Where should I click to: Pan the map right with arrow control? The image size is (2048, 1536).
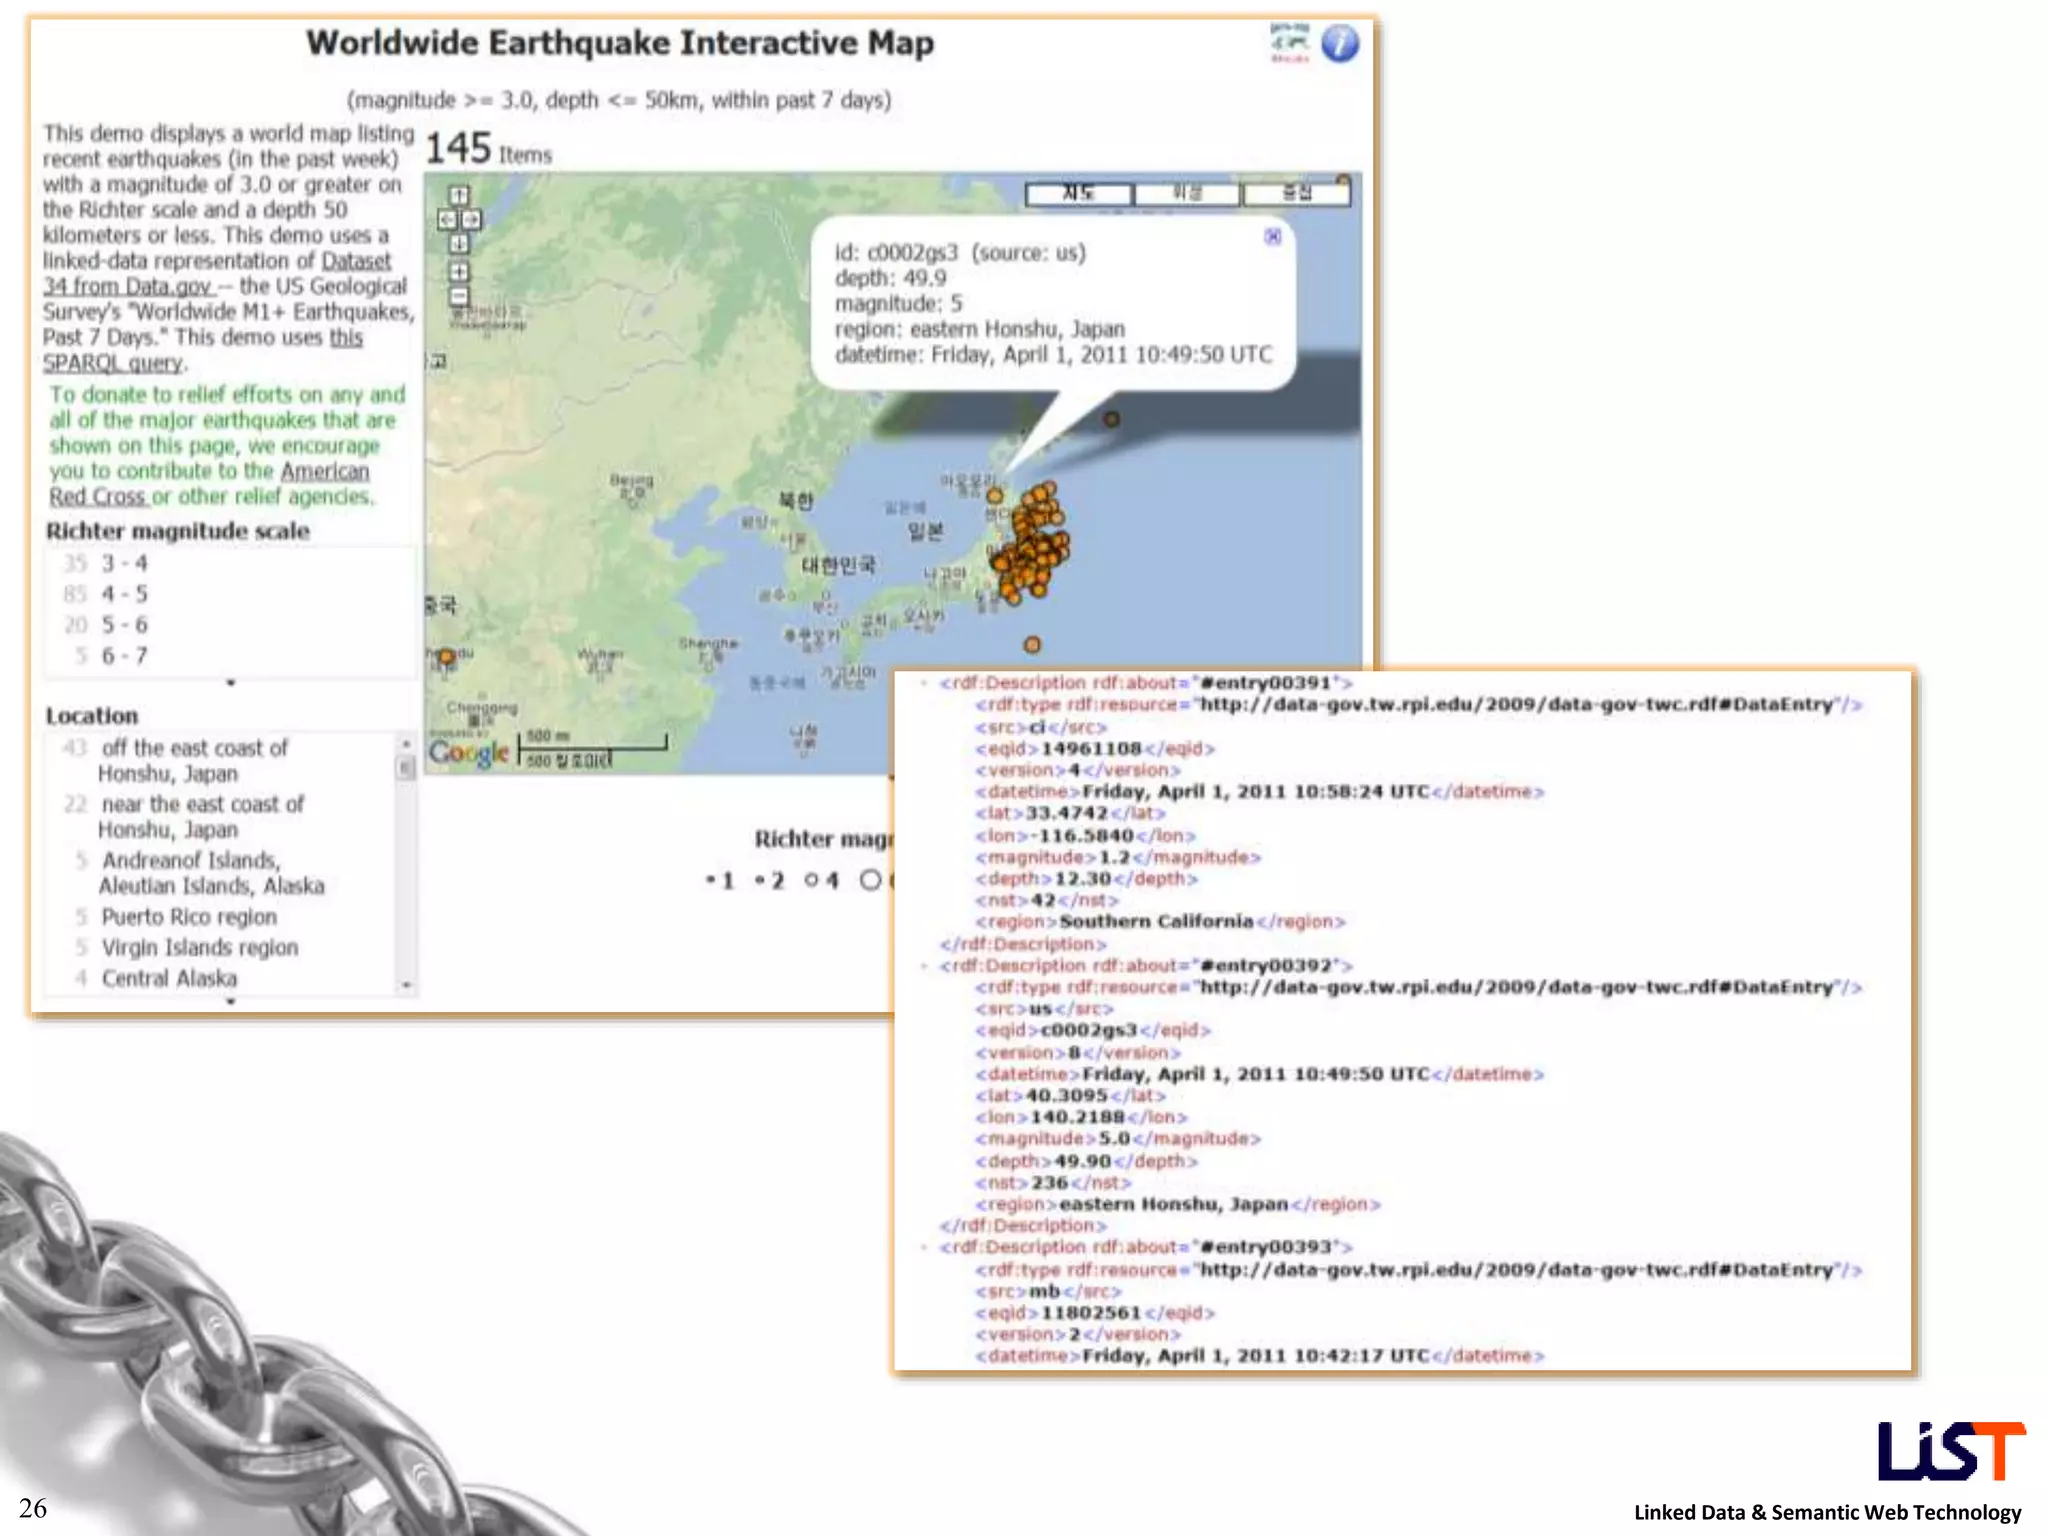[x=471, y=219]
